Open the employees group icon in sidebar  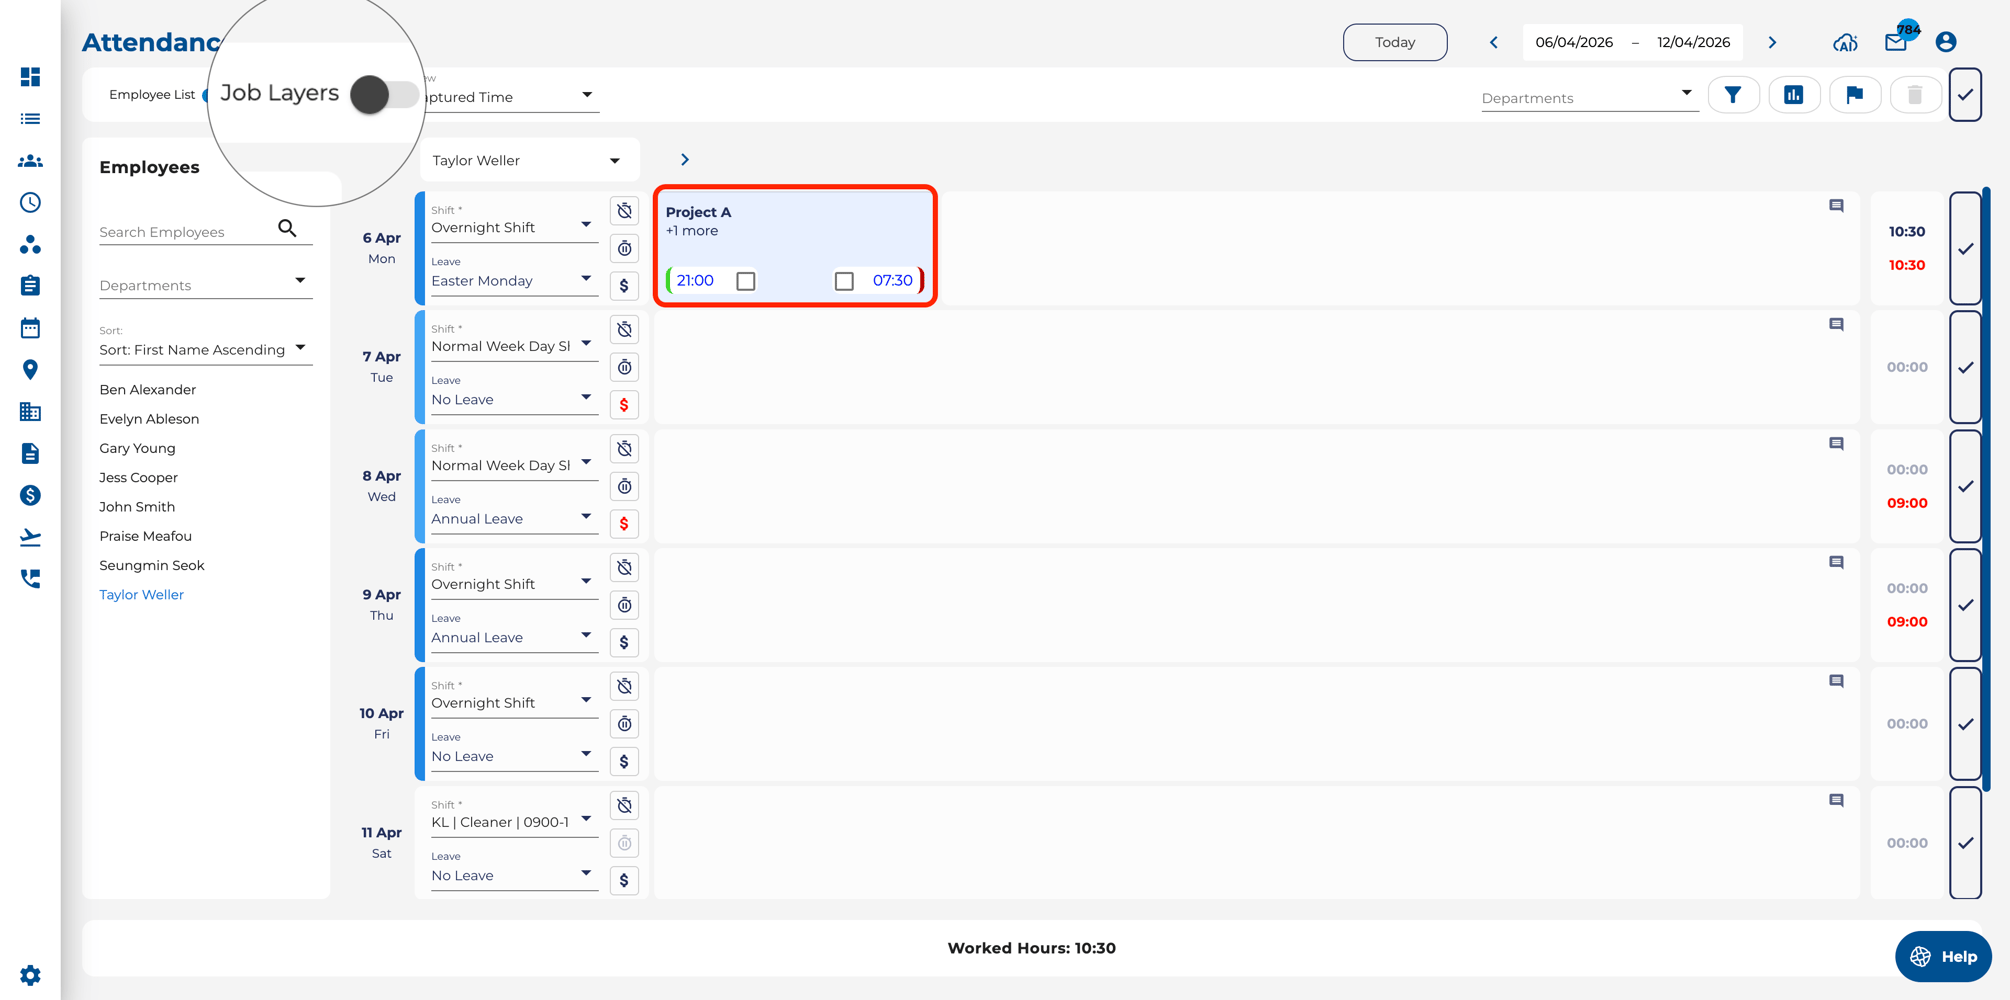[x=30, y=161]
